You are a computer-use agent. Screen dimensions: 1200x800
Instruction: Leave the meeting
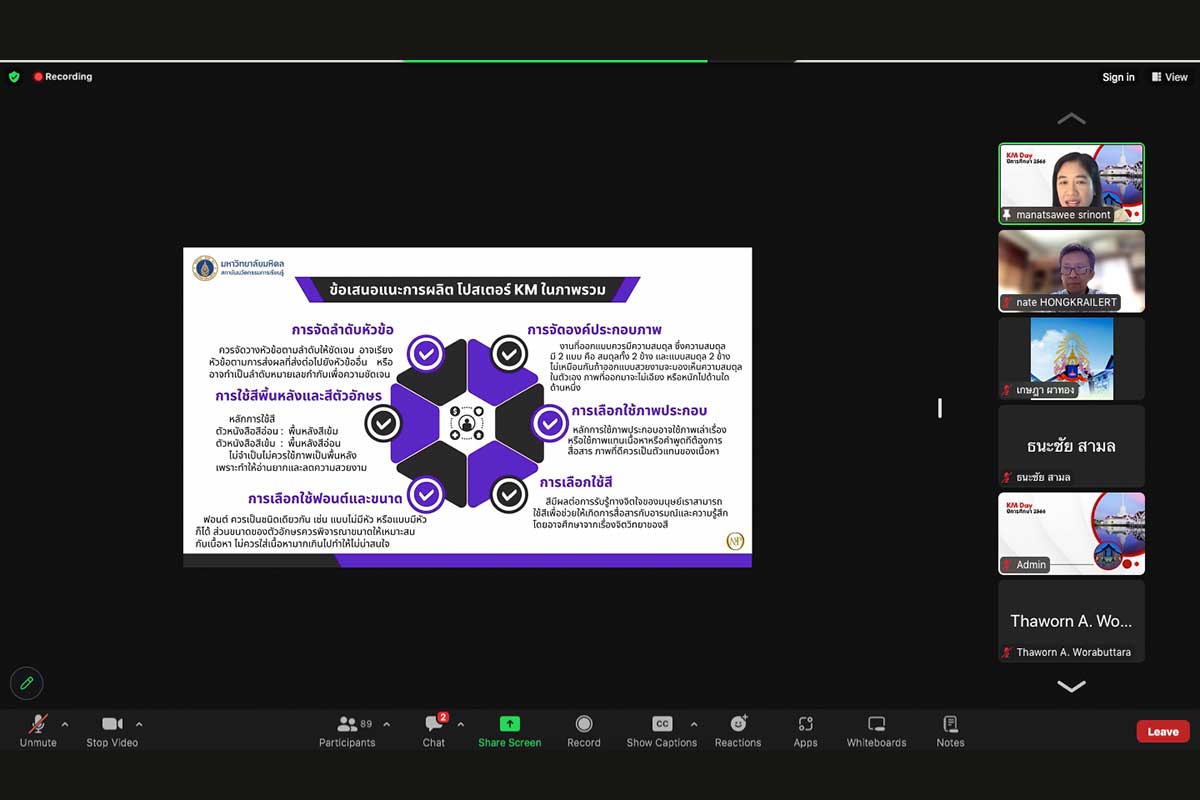click(x=1162, y=731)
